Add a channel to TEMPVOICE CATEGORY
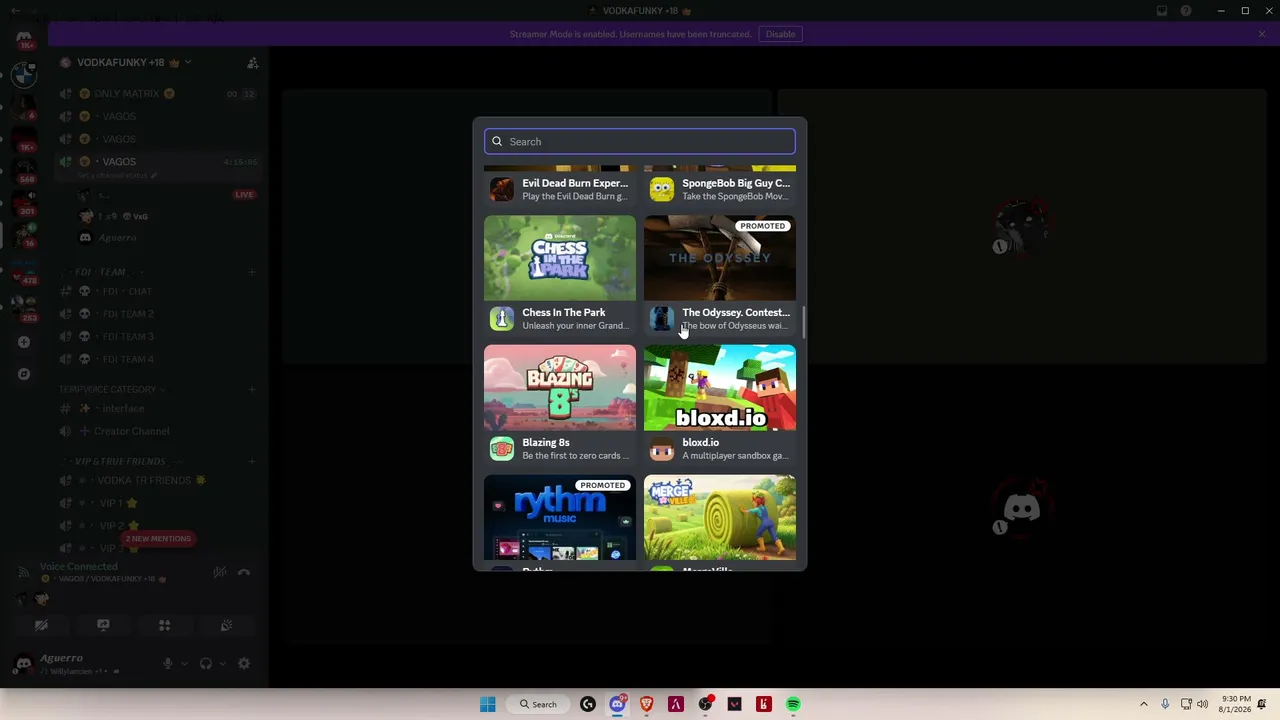The image size is (1280, 720). tap(252, 389)
